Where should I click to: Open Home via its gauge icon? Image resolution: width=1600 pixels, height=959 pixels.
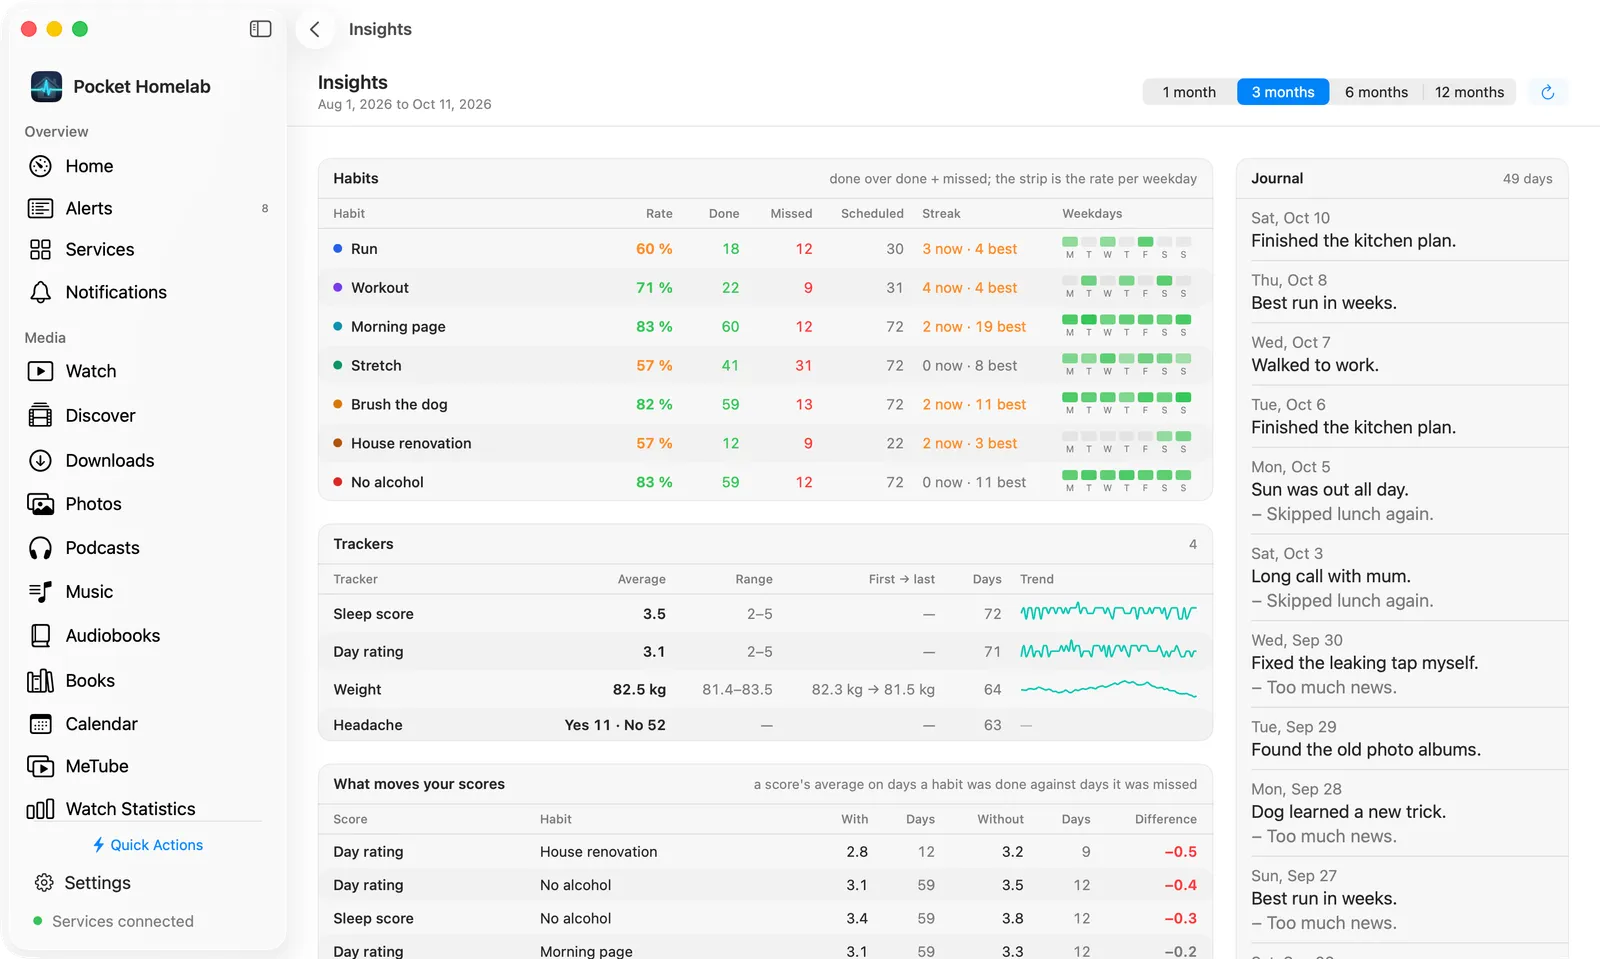point(40,166)
